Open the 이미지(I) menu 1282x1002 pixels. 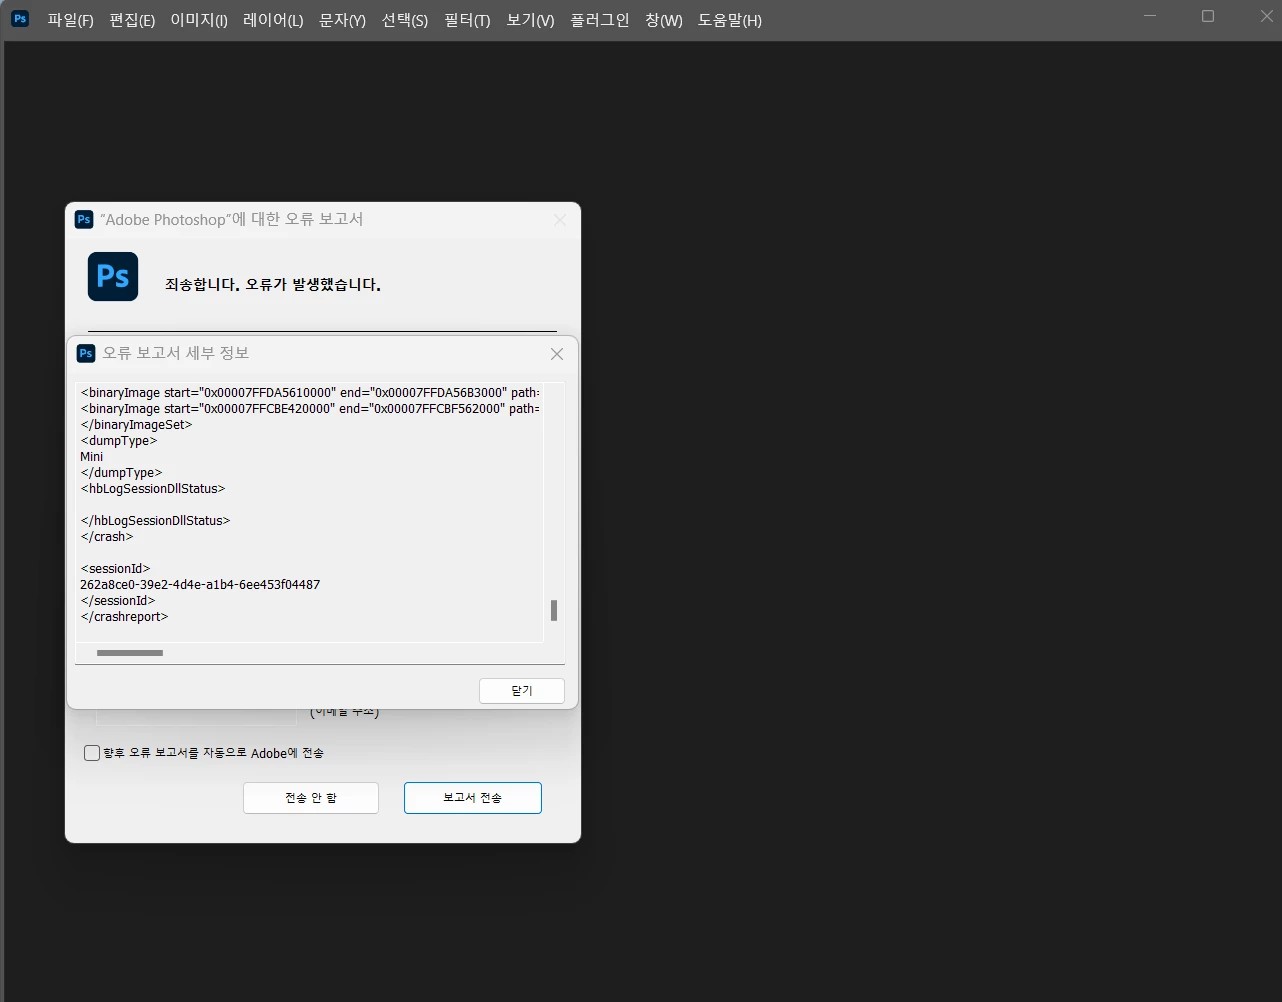pos(199,20)
